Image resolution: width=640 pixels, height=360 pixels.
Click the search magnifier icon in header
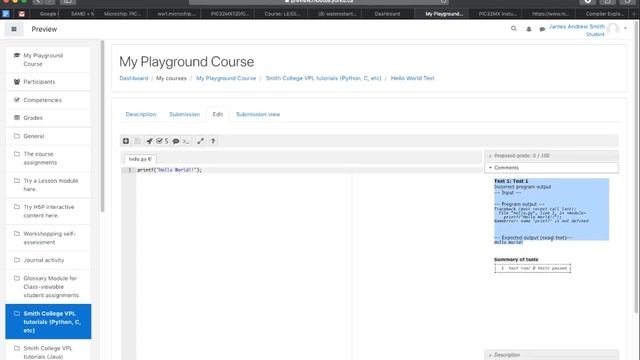[513, 29]
